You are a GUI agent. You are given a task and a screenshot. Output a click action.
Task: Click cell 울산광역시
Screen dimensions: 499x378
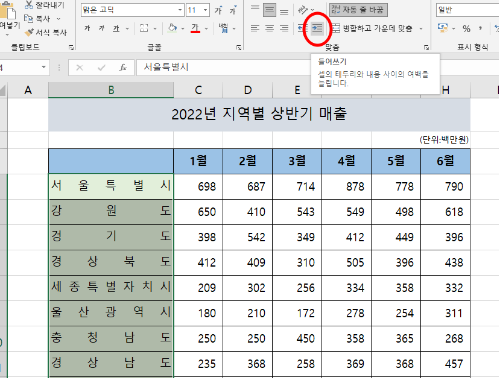111,313
